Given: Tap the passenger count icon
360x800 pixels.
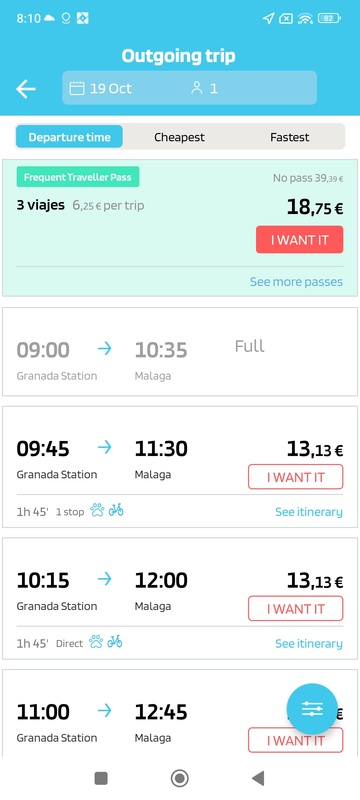Looking at the screenshot, I should [x=197, y=88].
